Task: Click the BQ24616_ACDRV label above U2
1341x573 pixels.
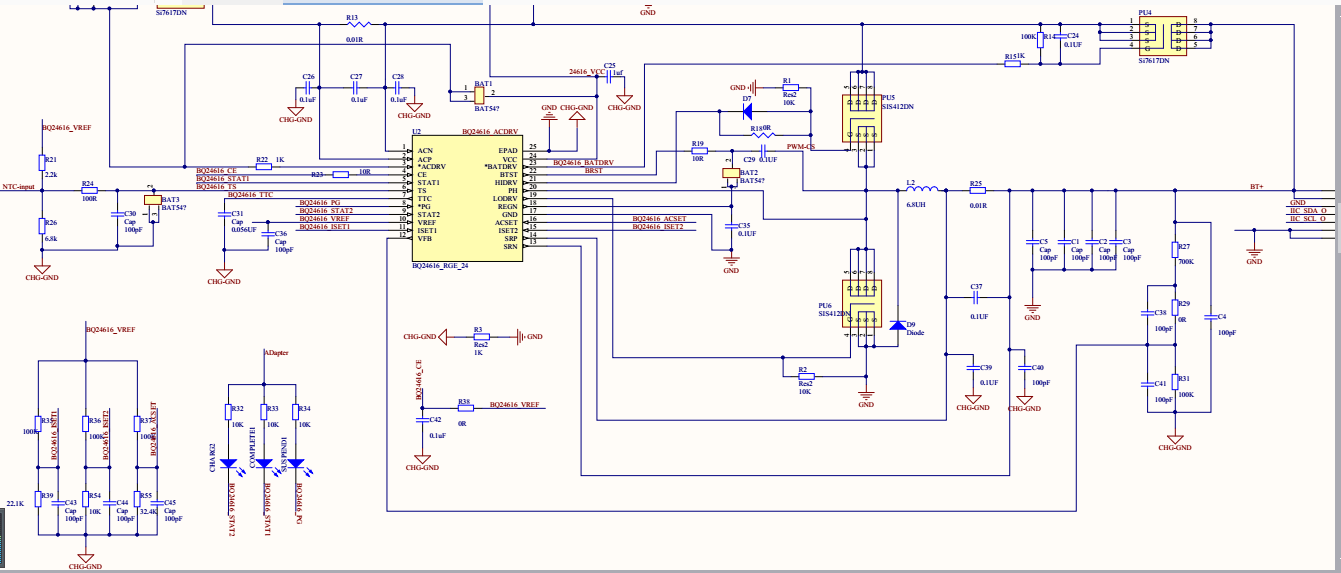Action: [490, 132]
